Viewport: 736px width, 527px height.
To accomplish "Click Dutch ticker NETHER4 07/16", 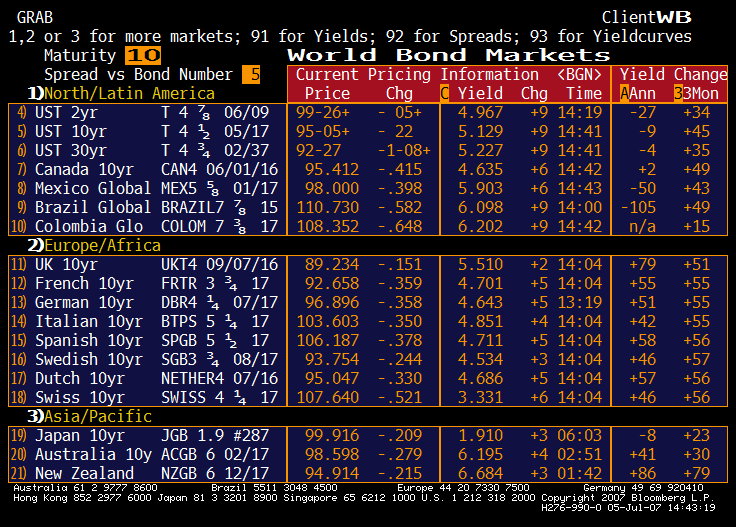I will pos(220,379).
